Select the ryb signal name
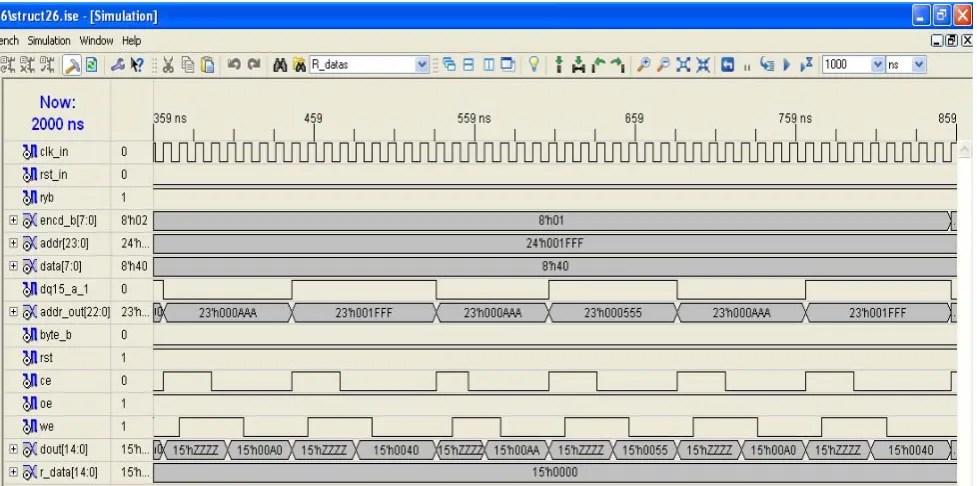The width and height of the screenshot is (977, 486). pyautogui.click(x=47, y=198)
